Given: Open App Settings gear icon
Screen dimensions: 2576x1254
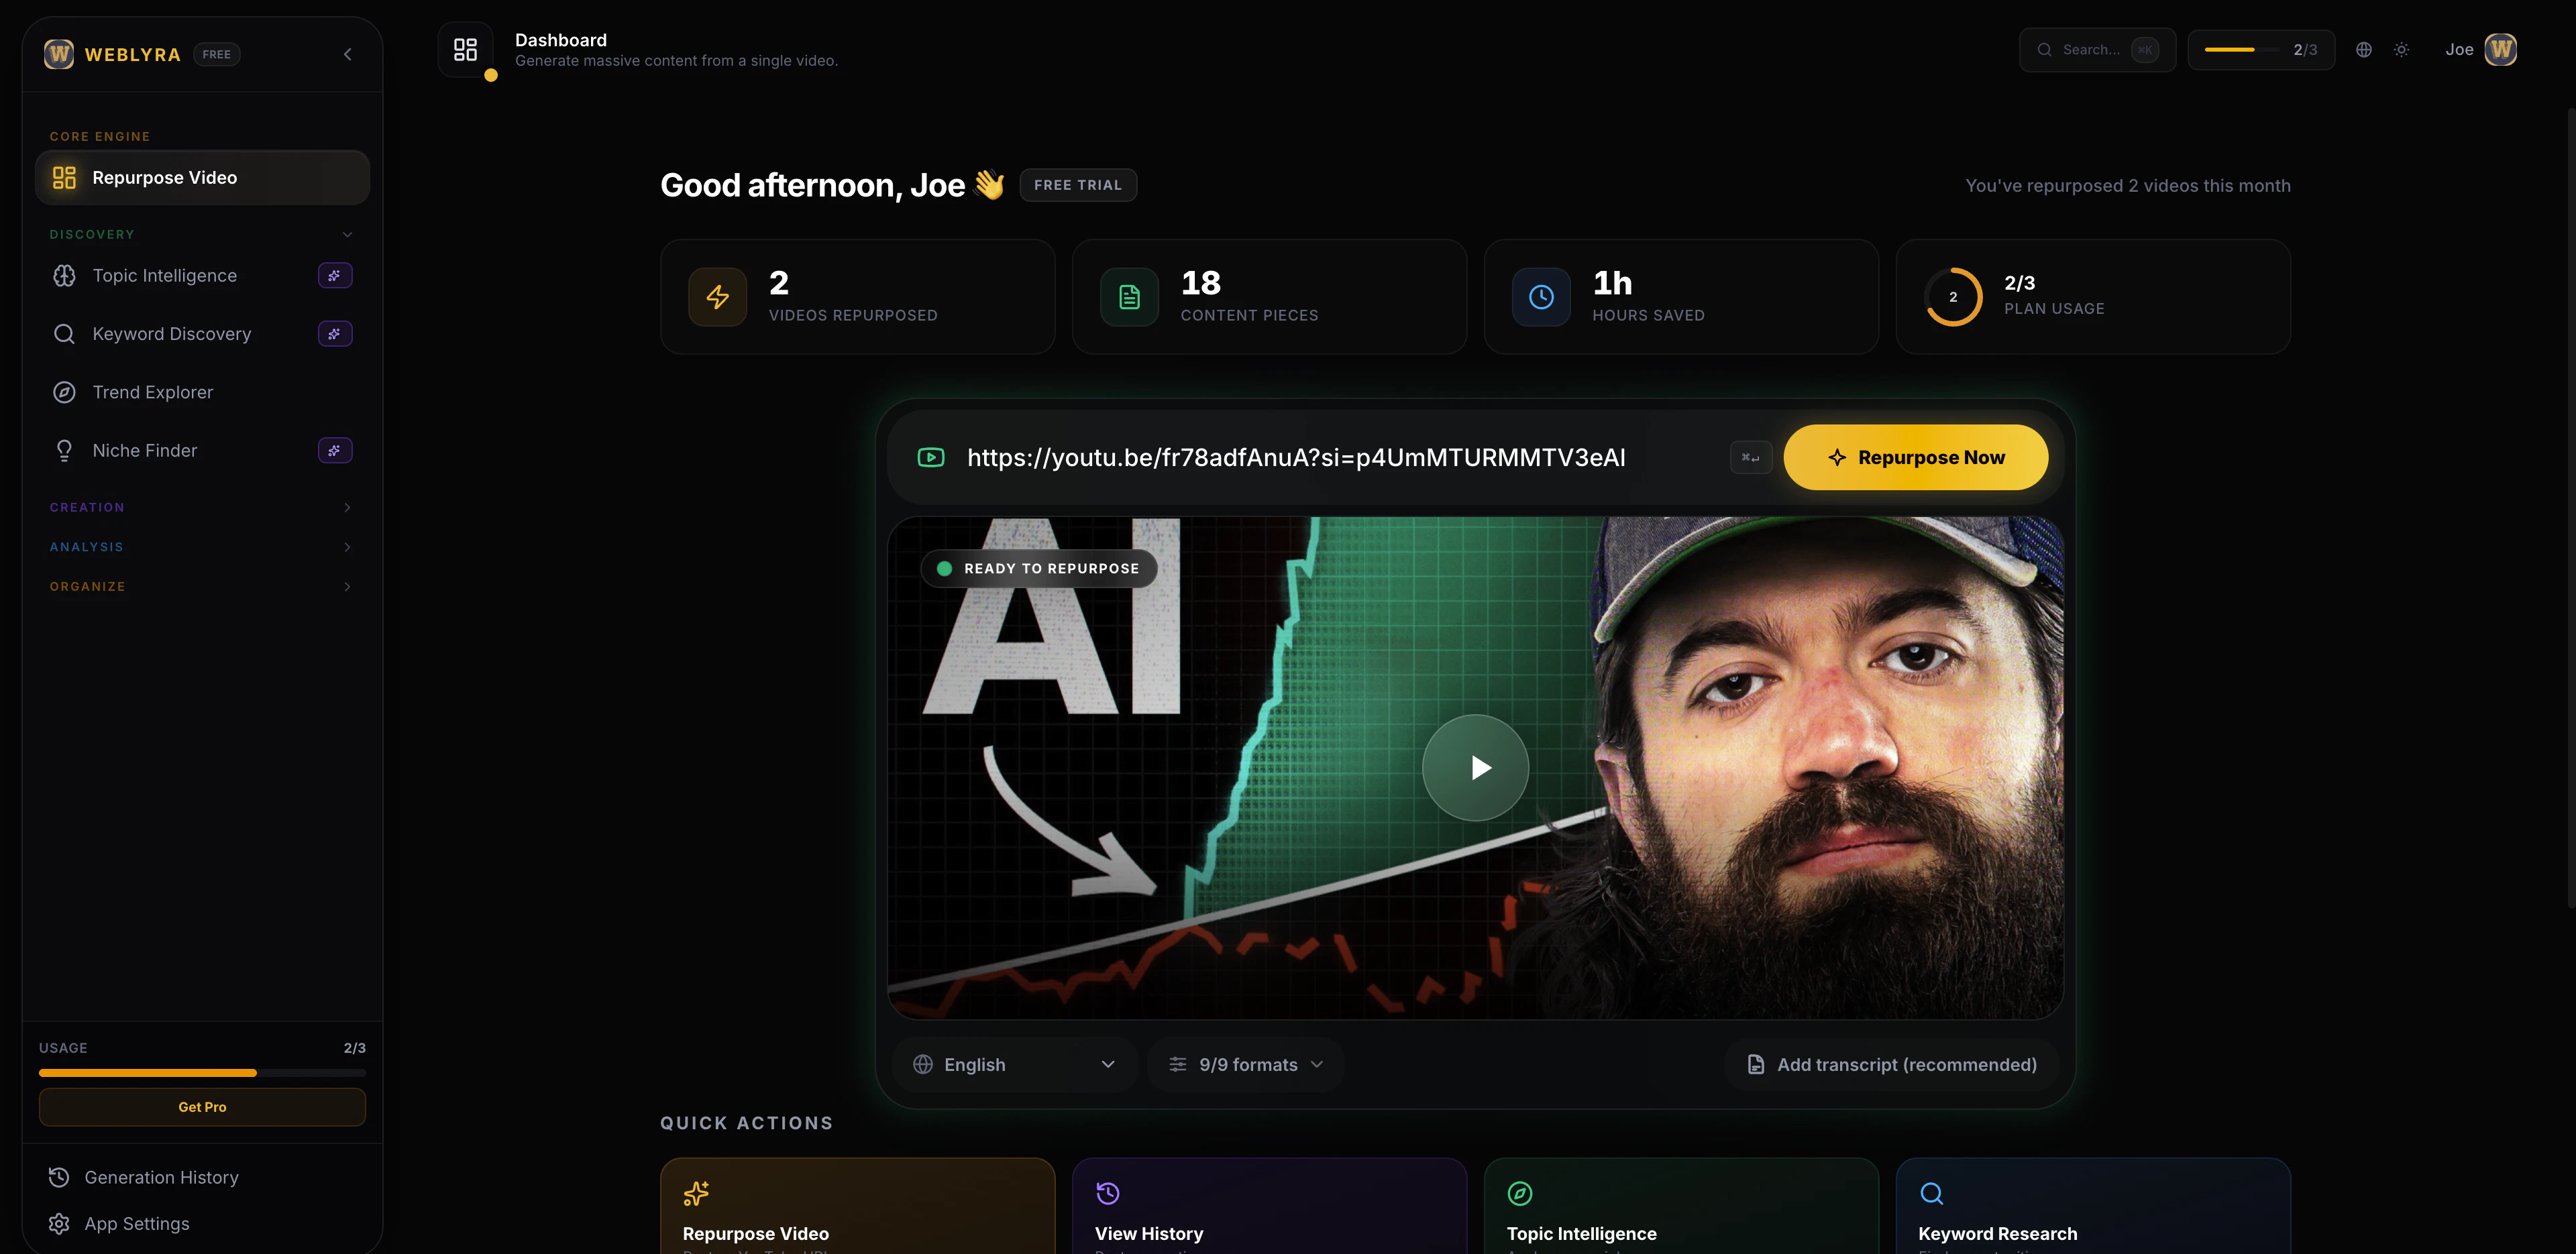Looking at the screenshot, I should [x=59, y=1223].
